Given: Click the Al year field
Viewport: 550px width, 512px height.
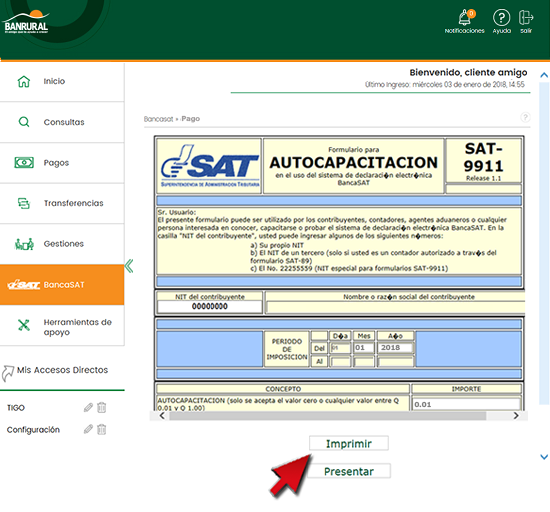Looking at the screenshot, I should click(x=395, y=362).
